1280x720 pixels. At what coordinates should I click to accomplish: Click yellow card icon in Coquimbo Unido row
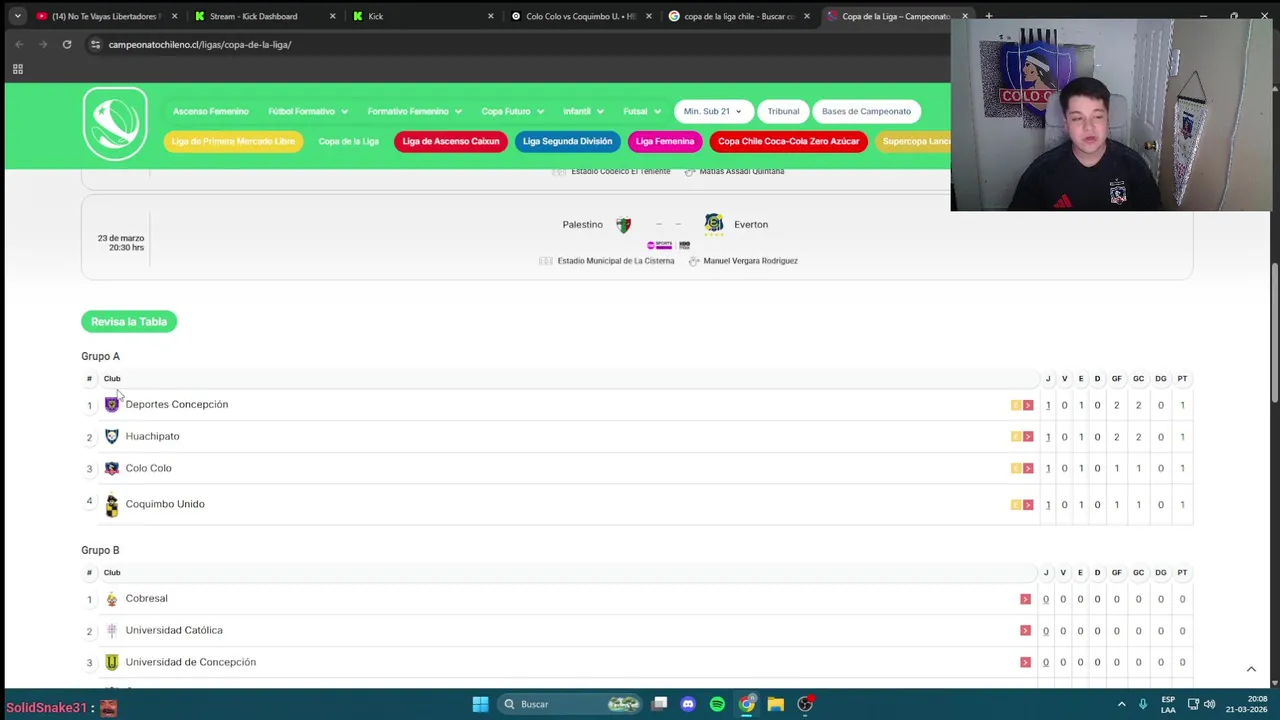(1016, 505)
